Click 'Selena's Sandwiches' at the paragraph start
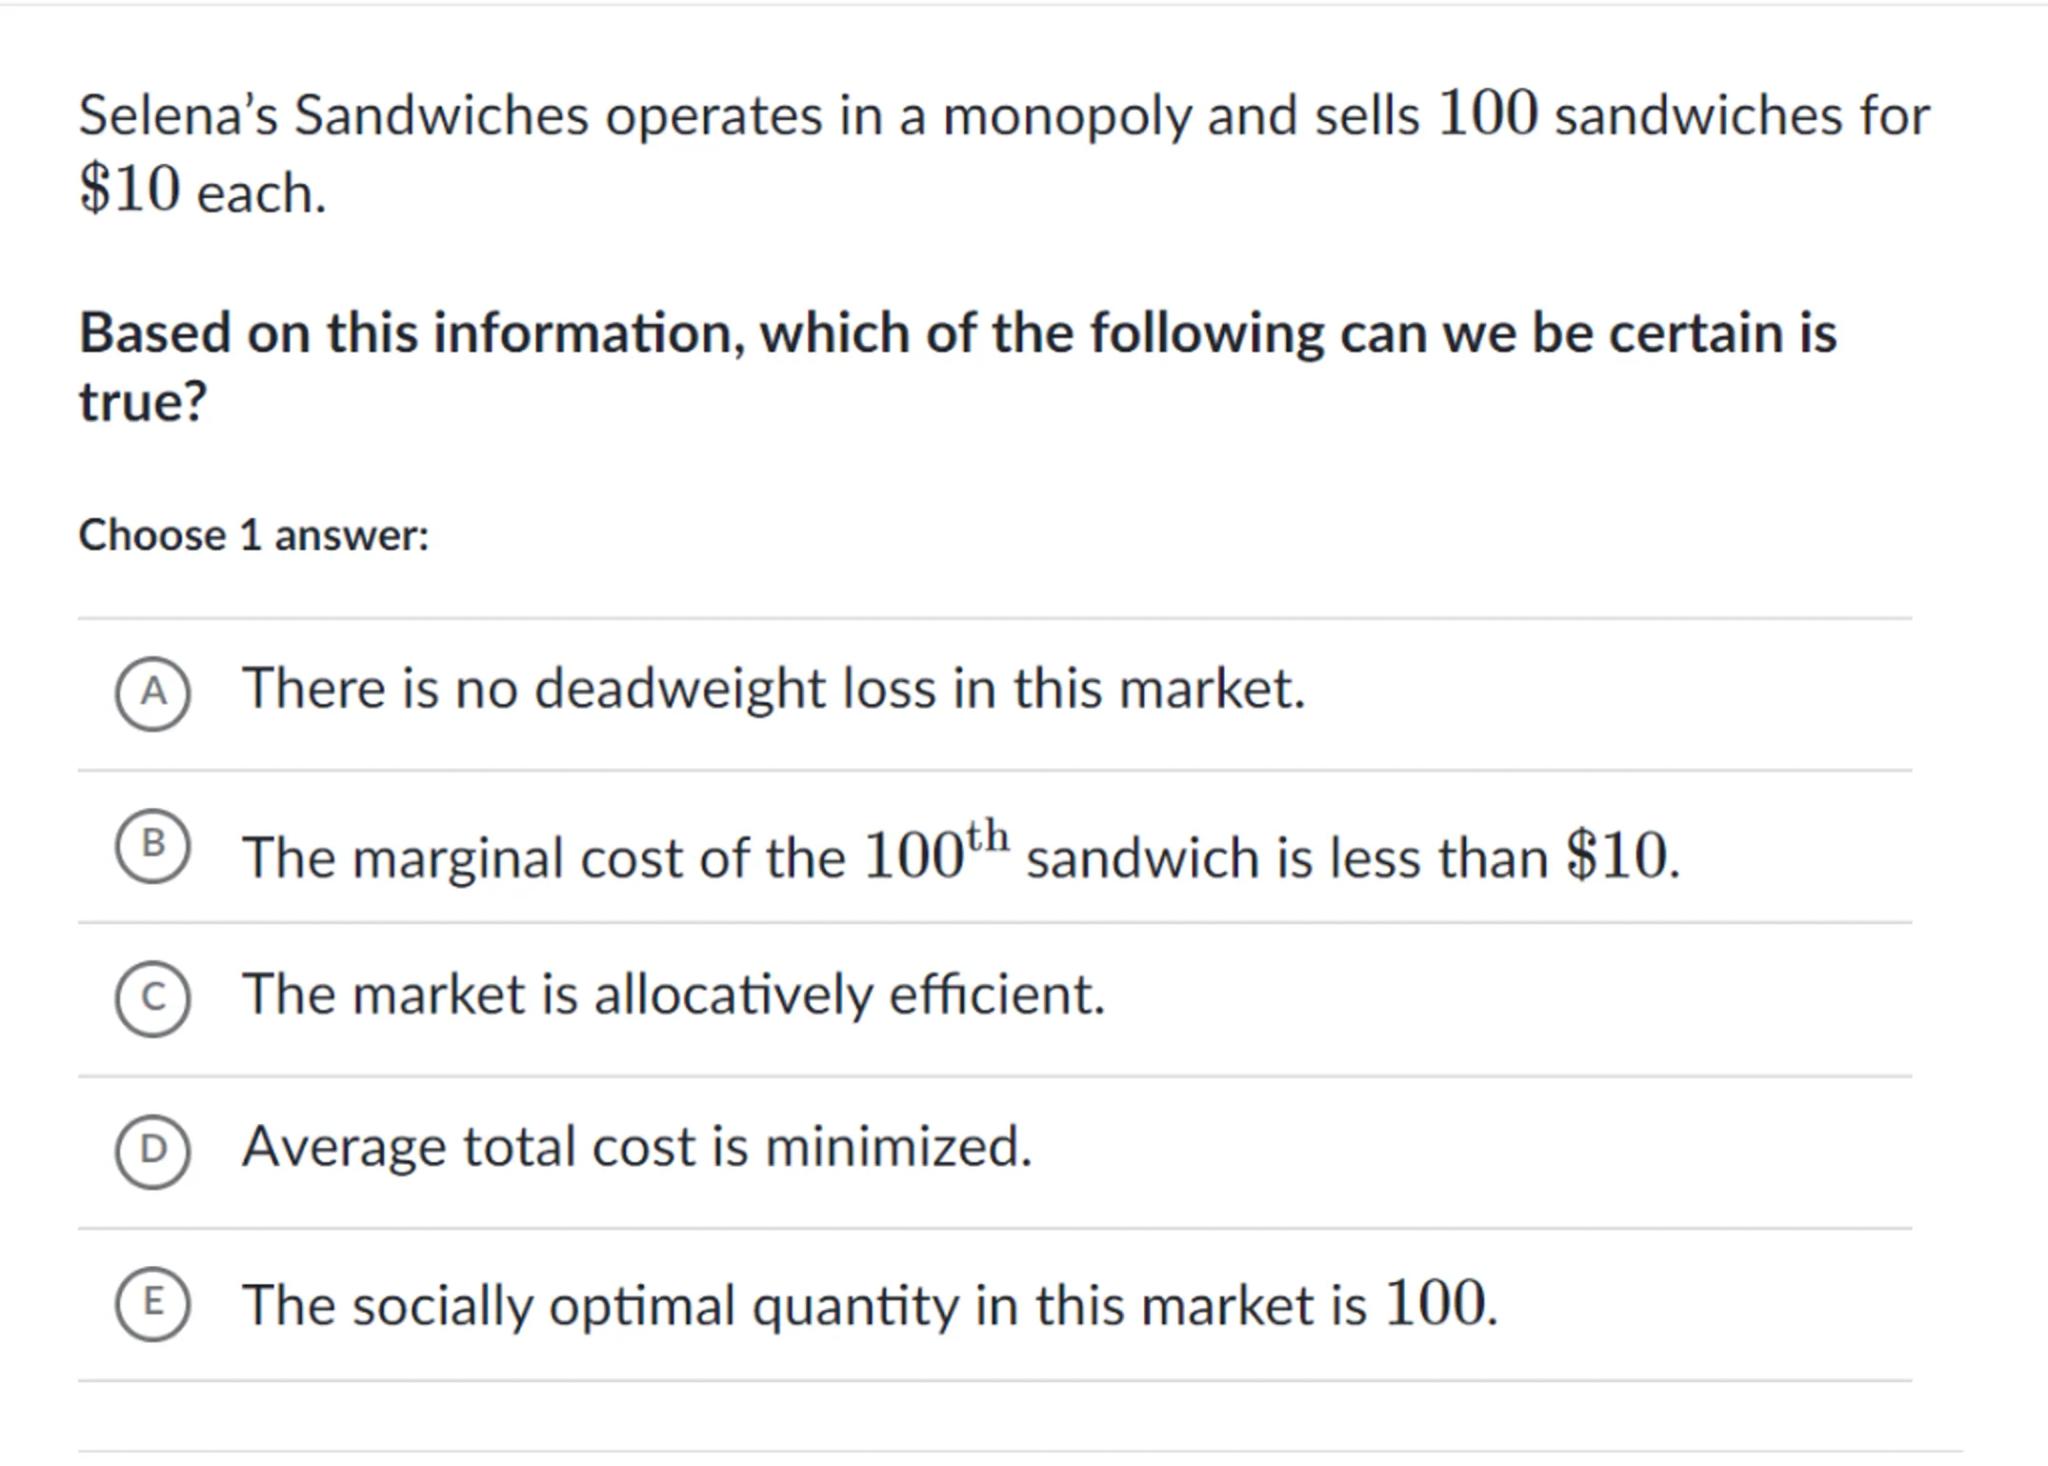The image size is (2048, 1466). 333,116
